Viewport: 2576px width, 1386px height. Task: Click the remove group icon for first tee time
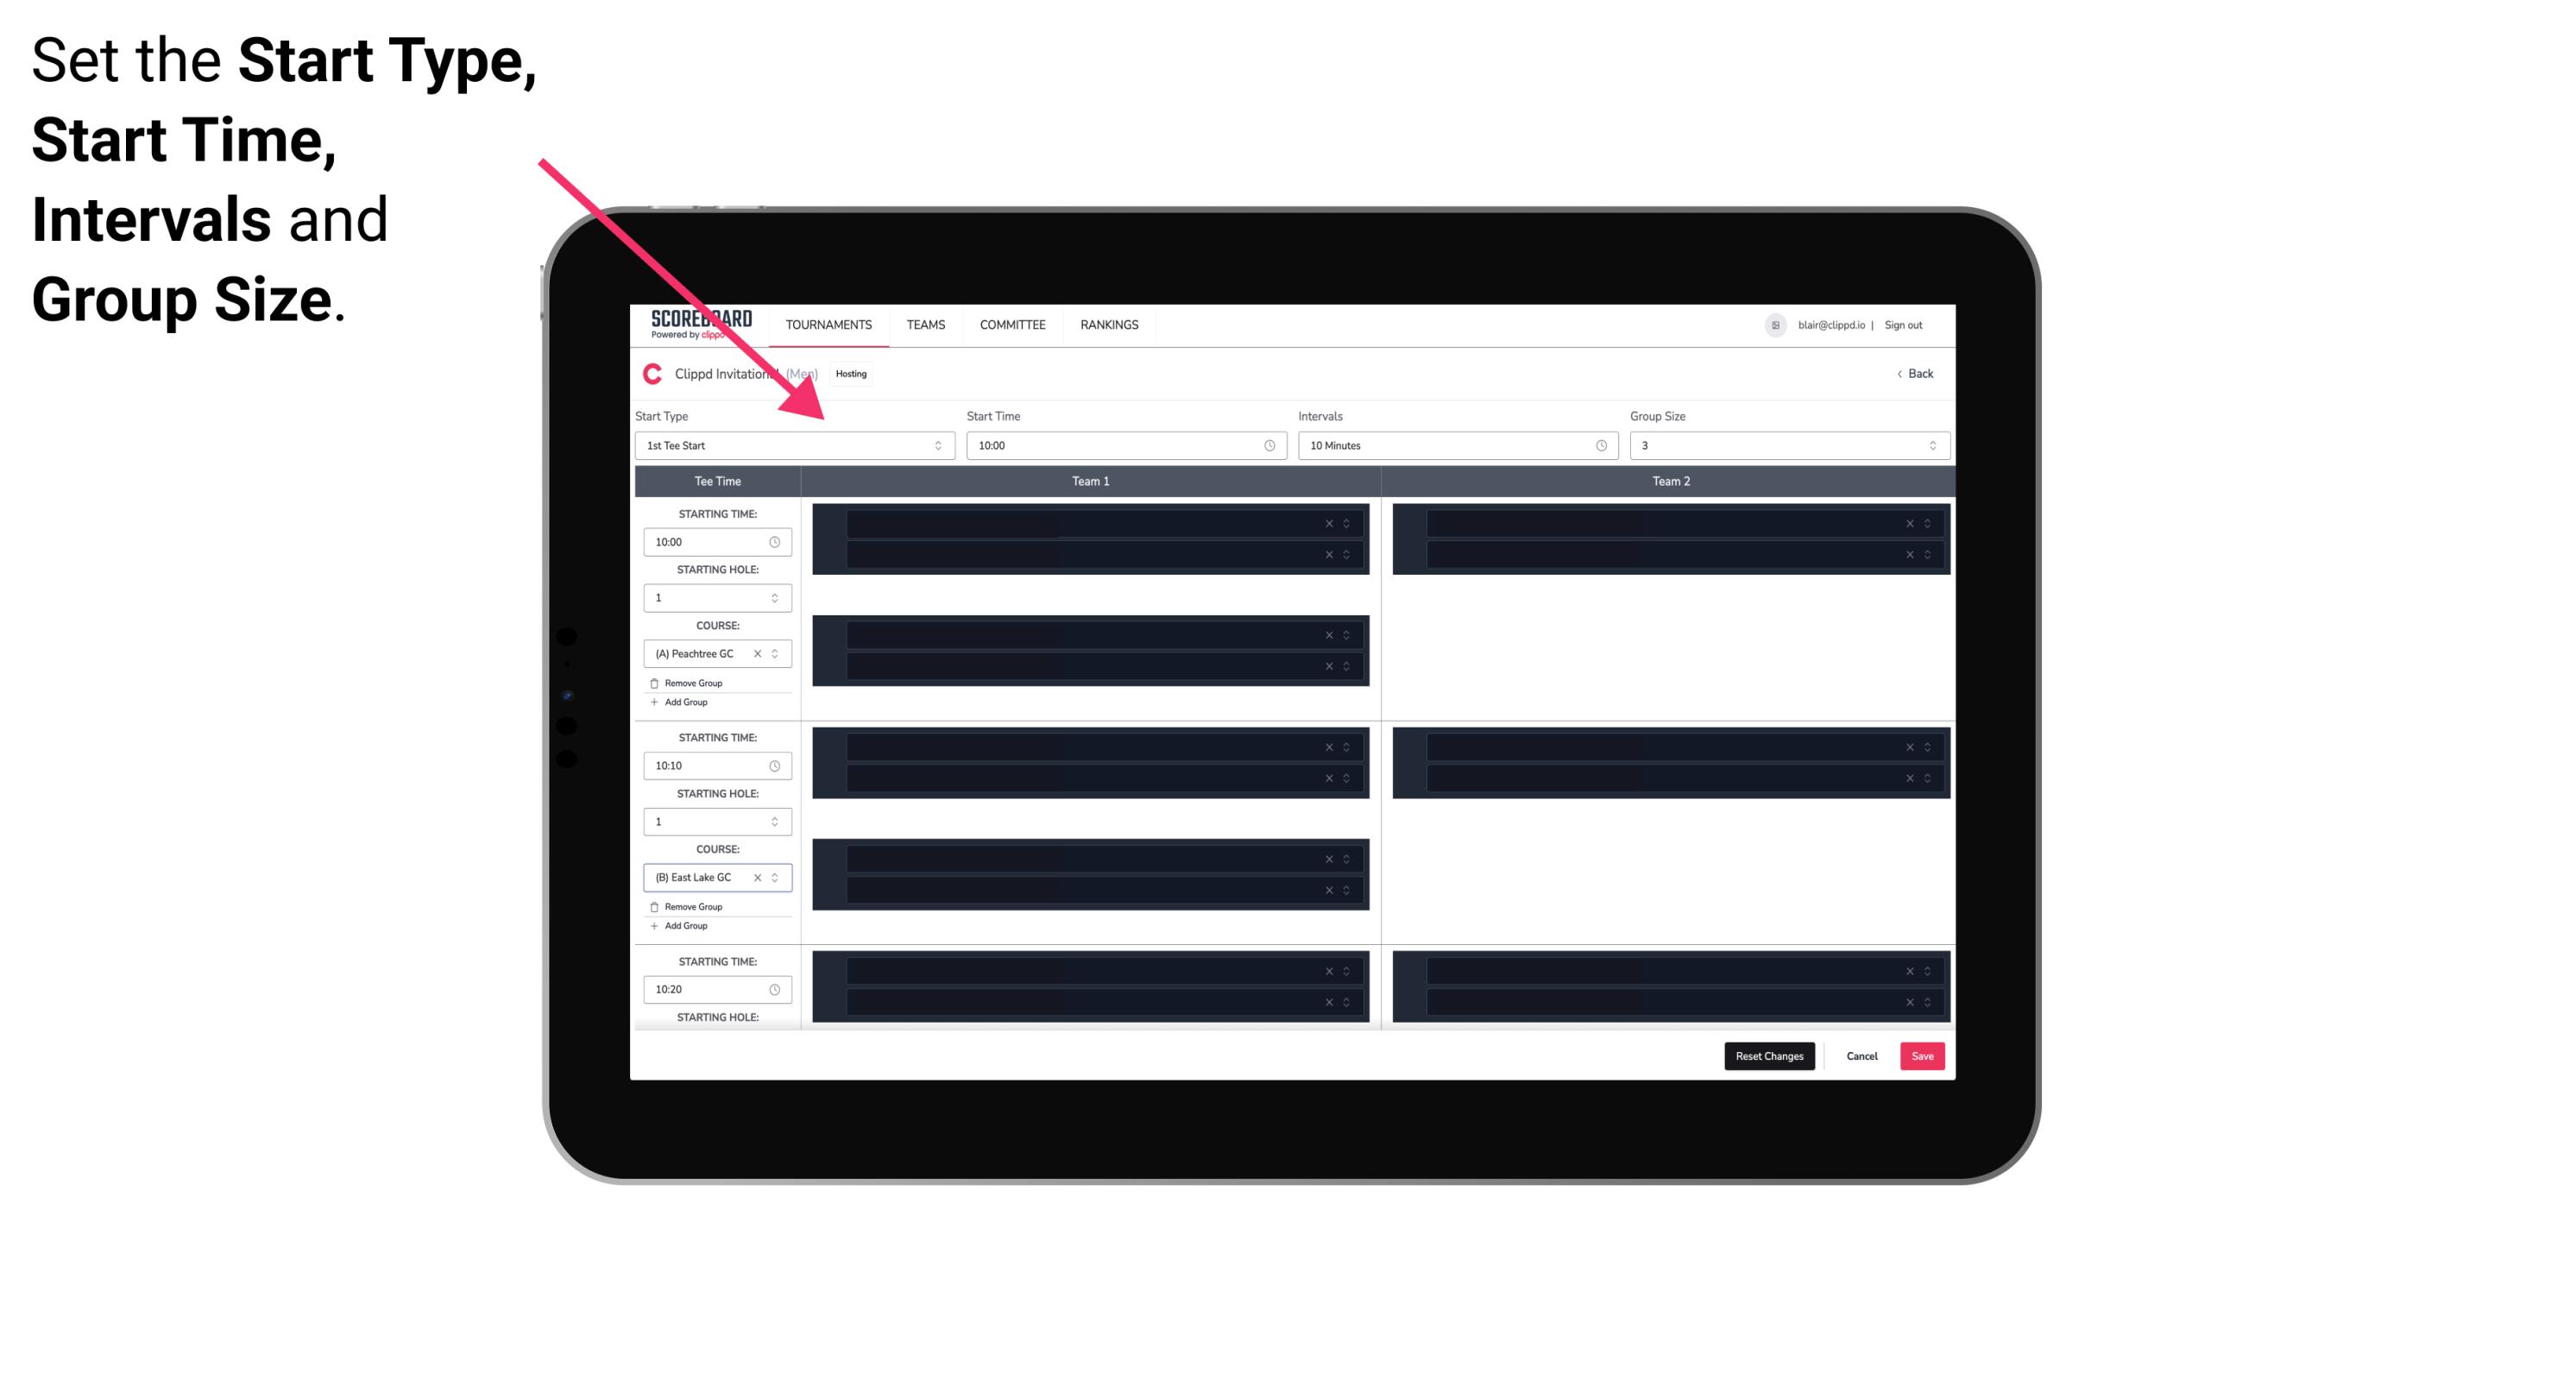coord(655,681)
